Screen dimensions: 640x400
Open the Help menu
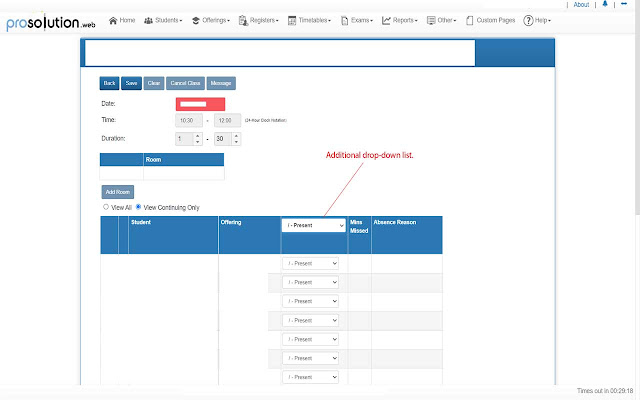point(537,20)
